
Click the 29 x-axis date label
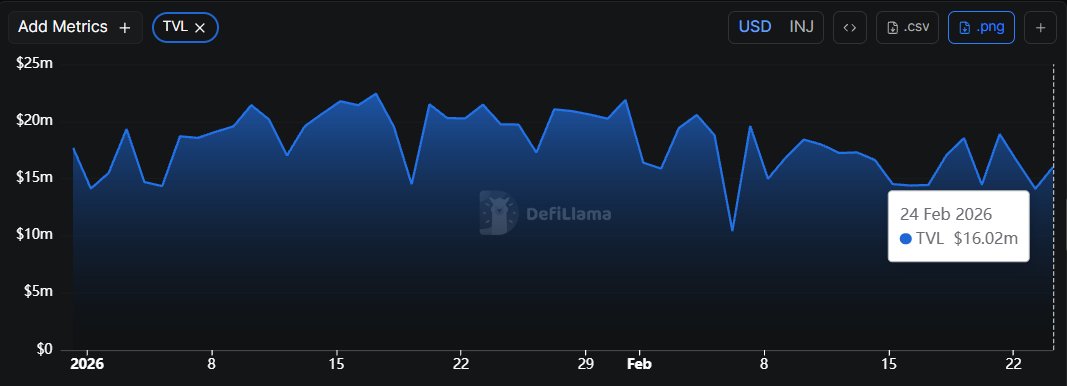coord(585,363)
